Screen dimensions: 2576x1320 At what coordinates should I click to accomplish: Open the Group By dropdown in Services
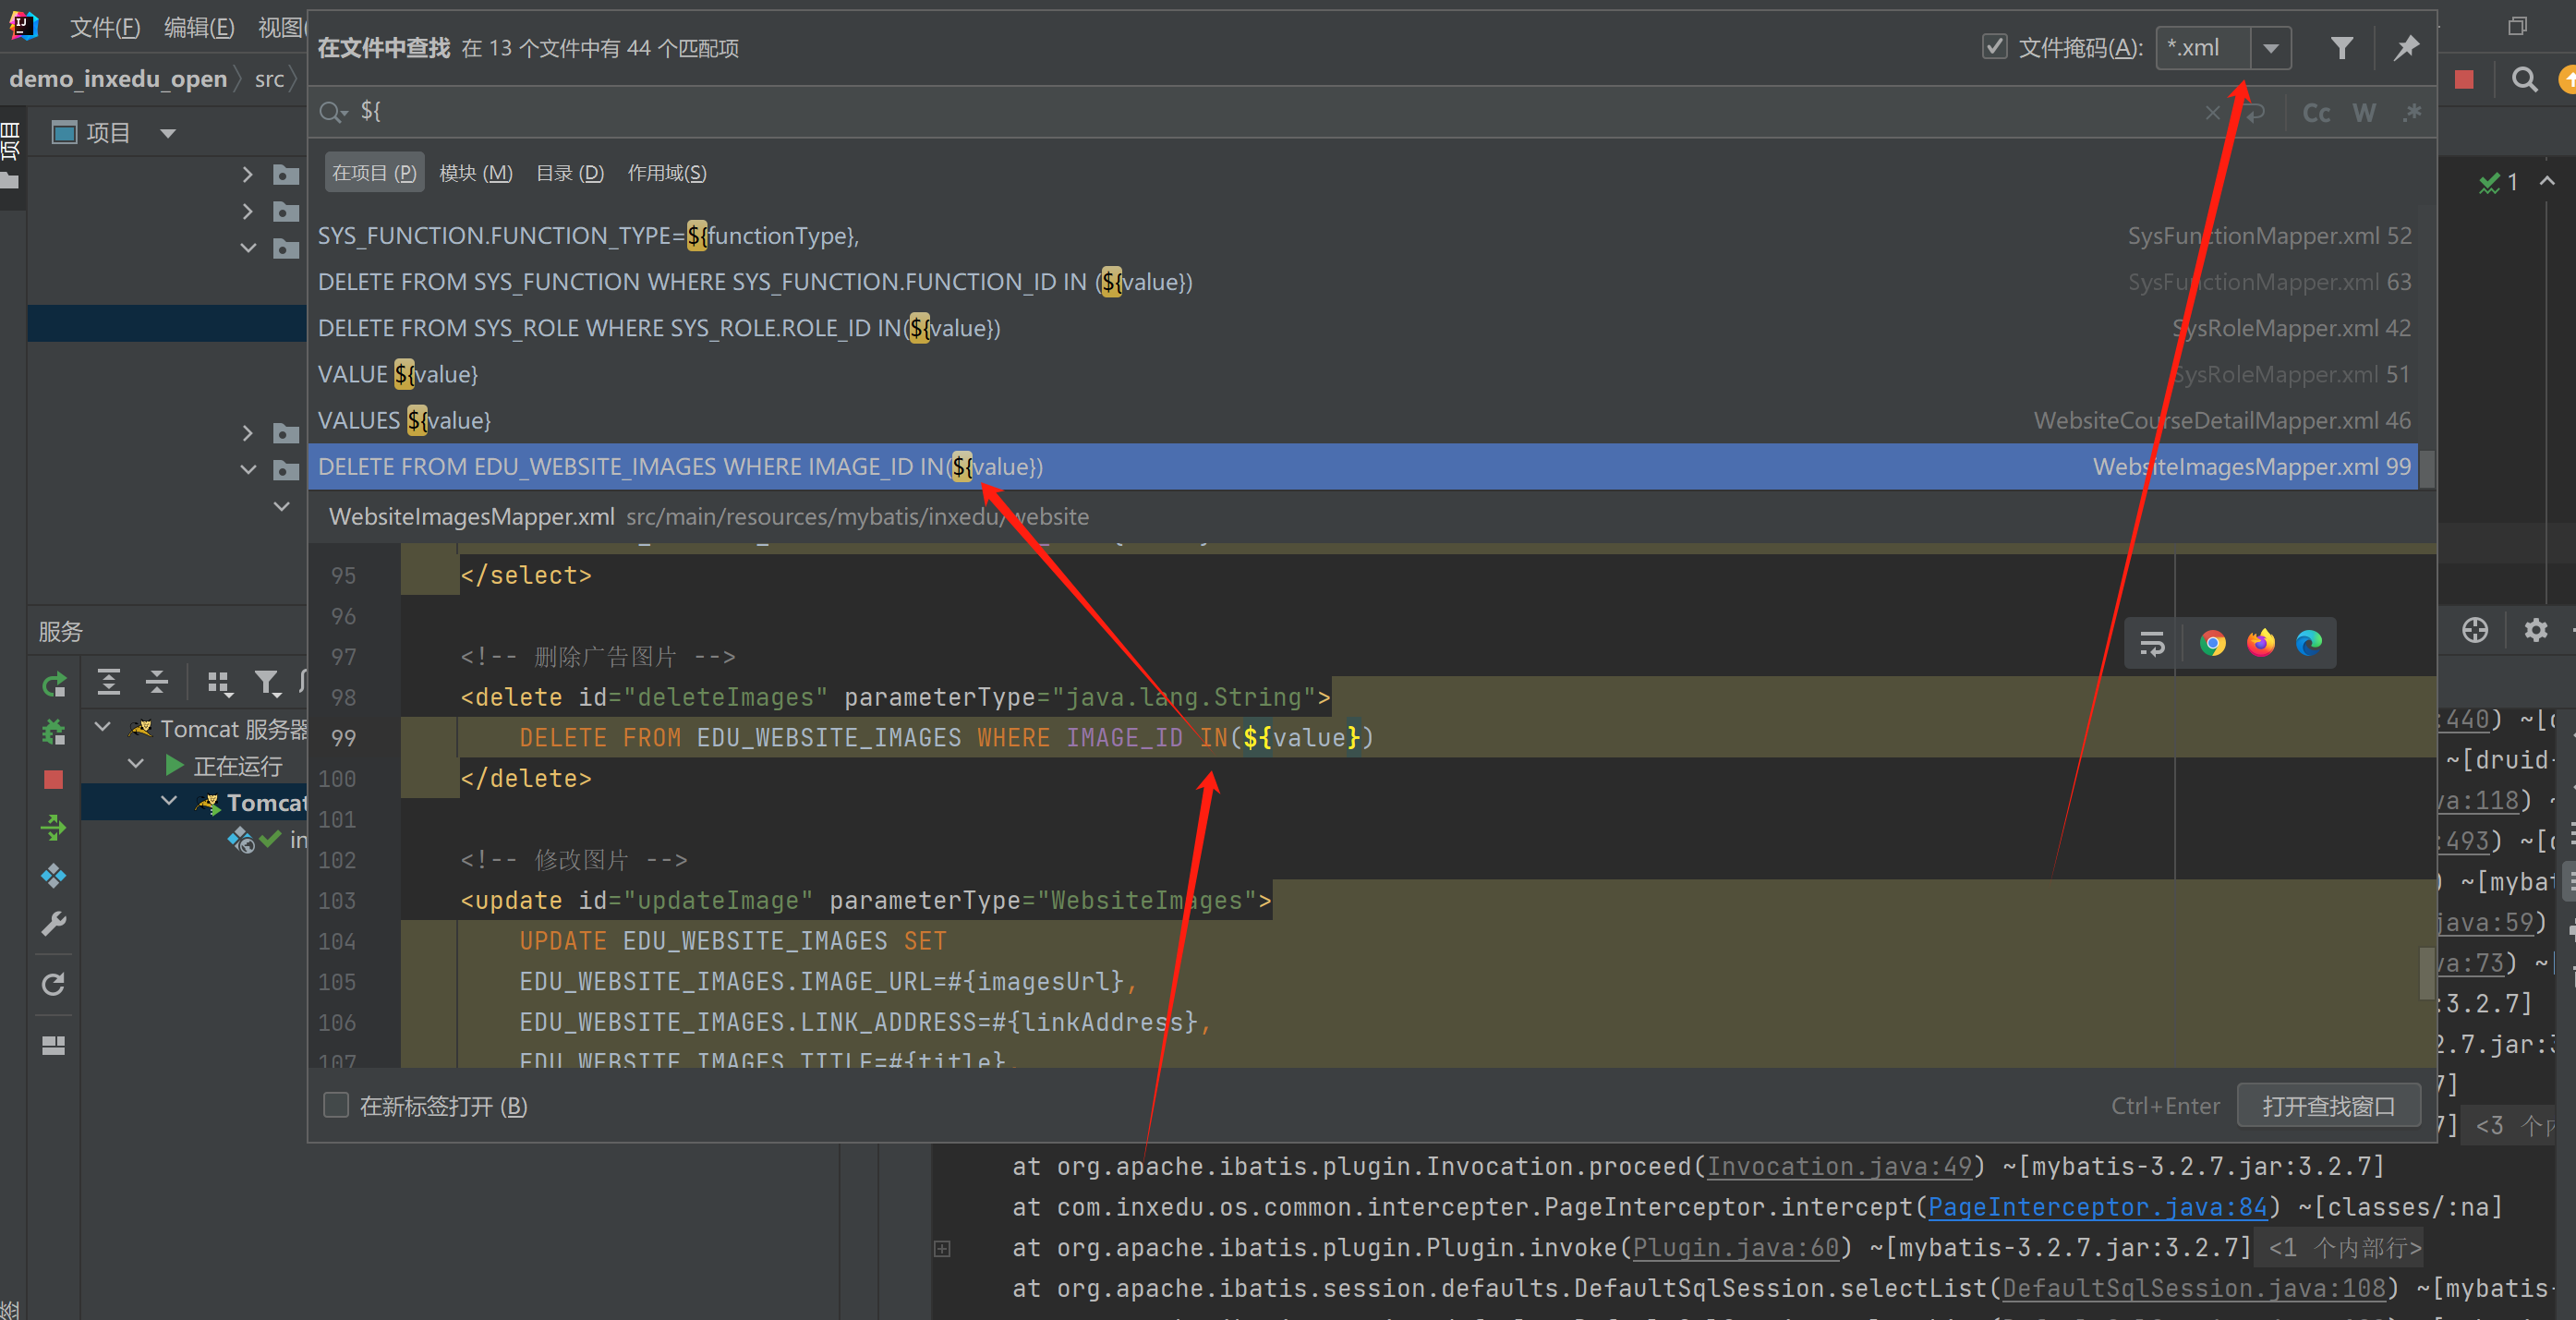(x=219, y=683)
